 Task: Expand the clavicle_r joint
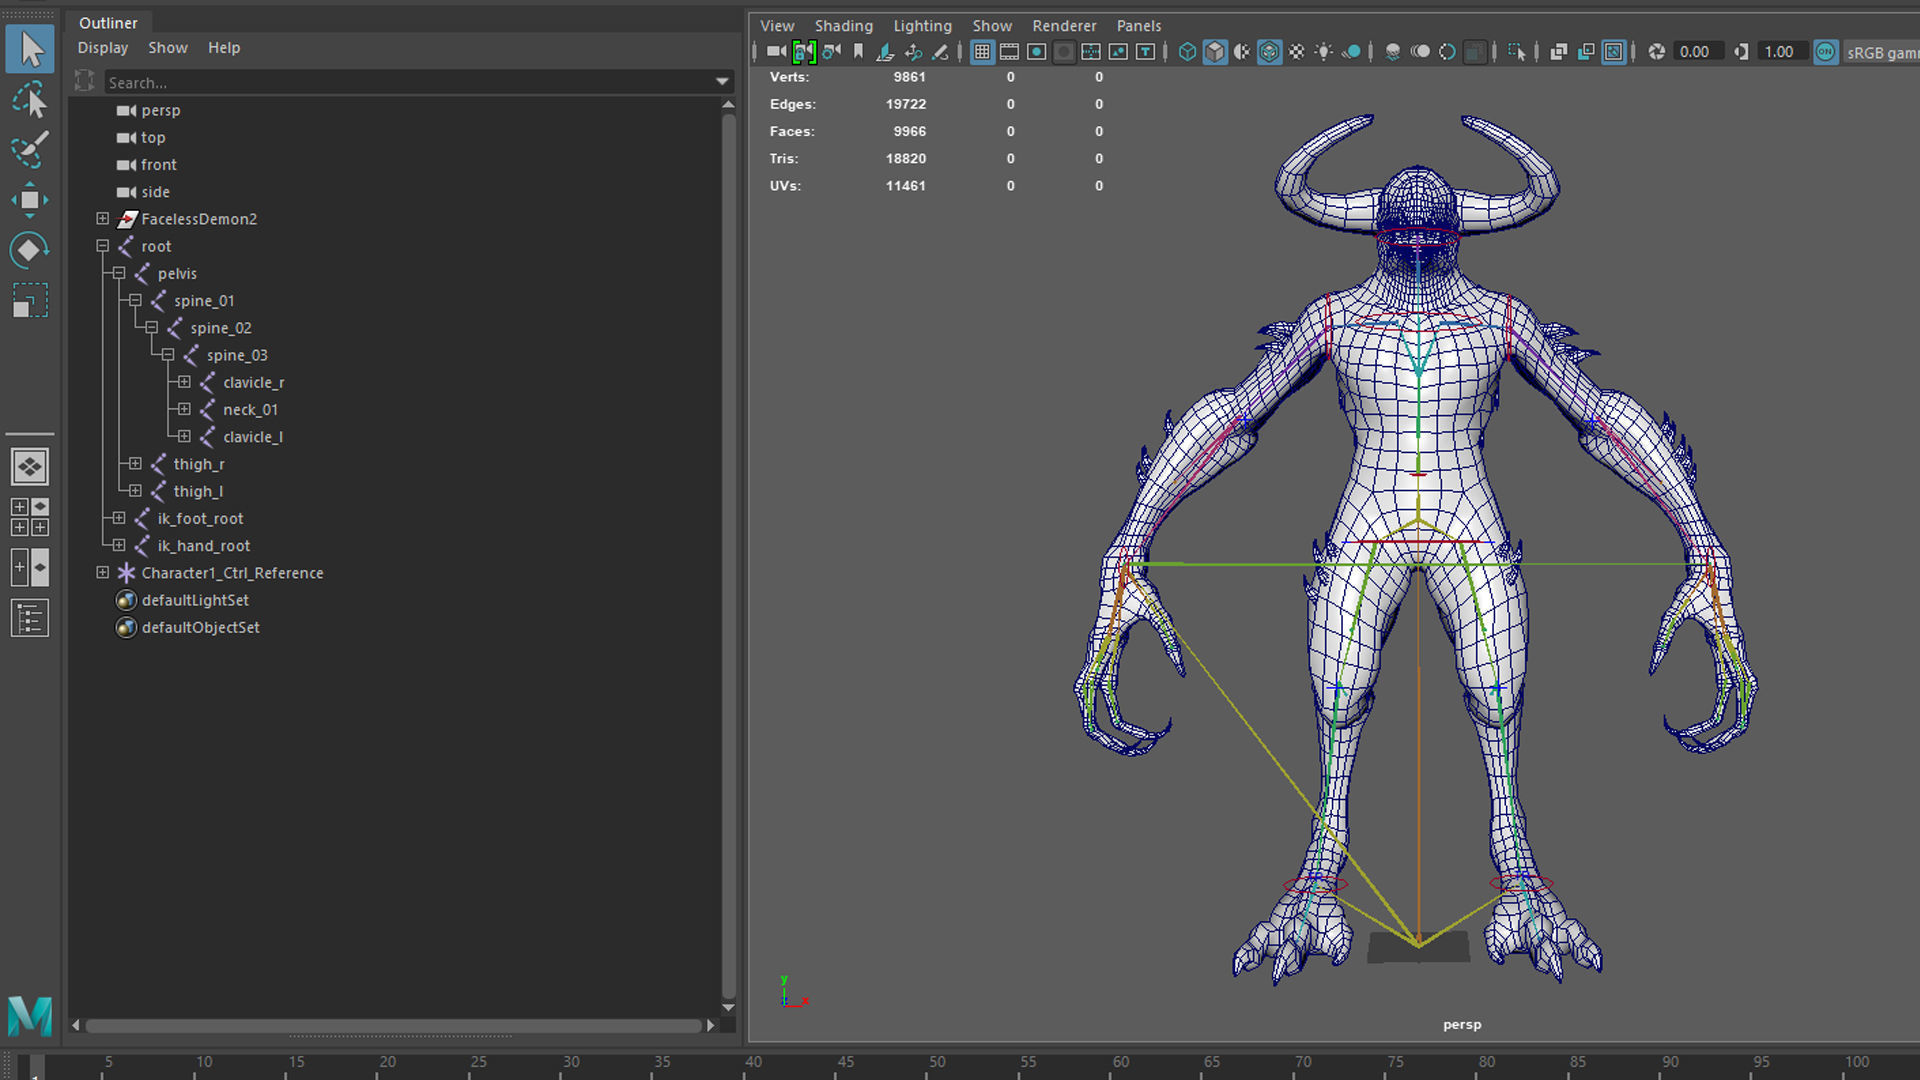[184, 381]
